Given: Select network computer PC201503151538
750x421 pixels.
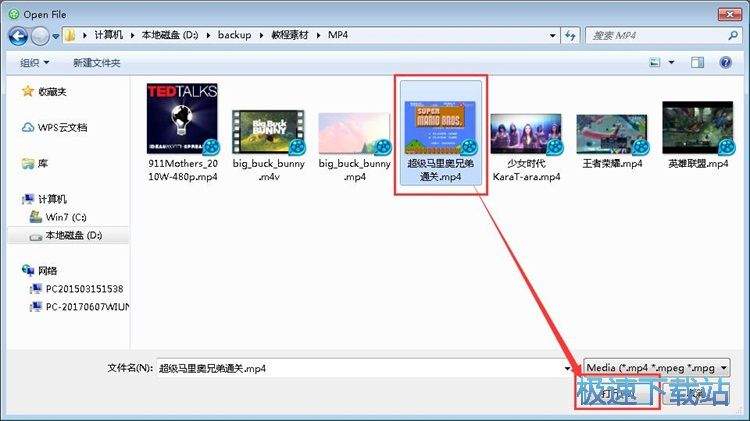Looking at the screenshot, I should click(84, 289).
